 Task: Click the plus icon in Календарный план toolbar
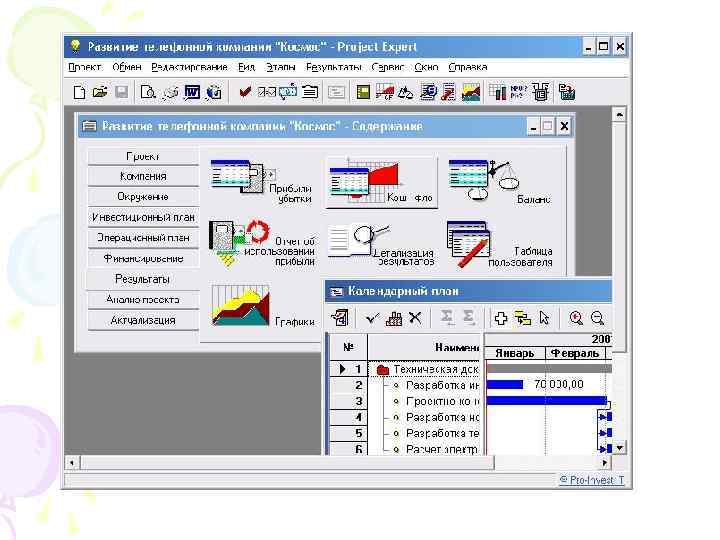tap(501, 318)
